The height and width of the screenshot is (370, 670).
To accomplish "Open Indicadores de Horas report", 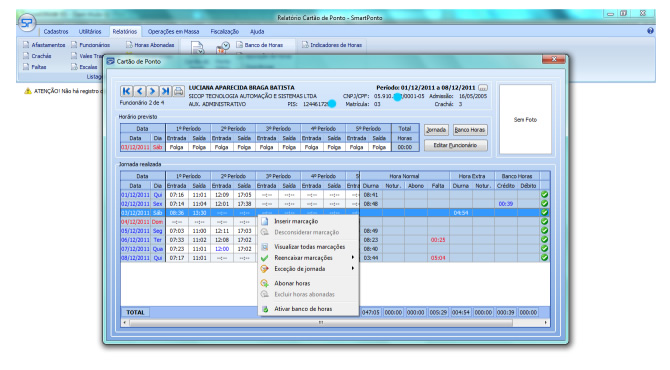I will click(332, 45).
